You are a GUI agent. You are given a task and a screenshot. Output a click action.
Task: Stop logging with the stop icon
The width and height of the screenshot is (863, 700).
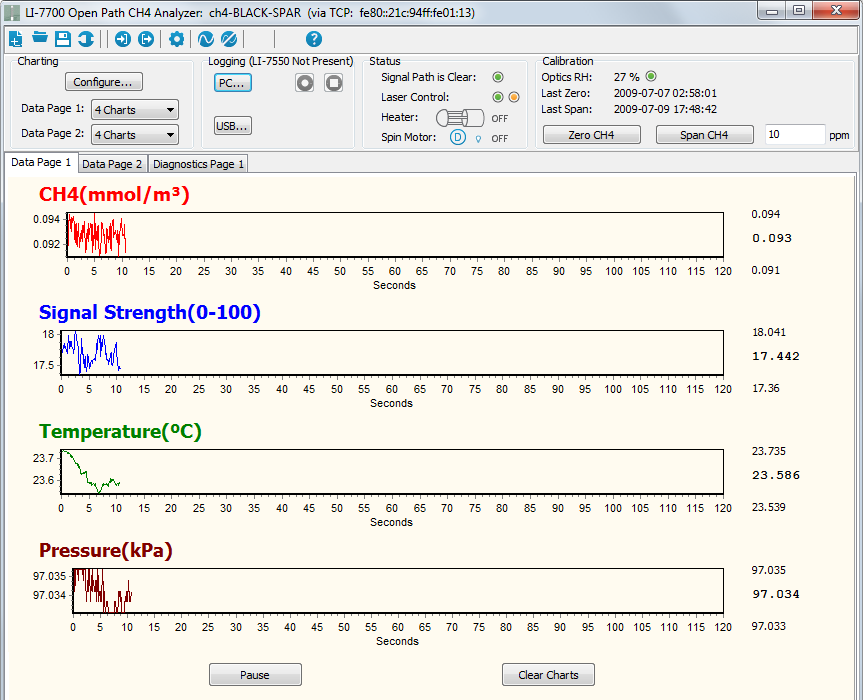click(x=334, y=83)
